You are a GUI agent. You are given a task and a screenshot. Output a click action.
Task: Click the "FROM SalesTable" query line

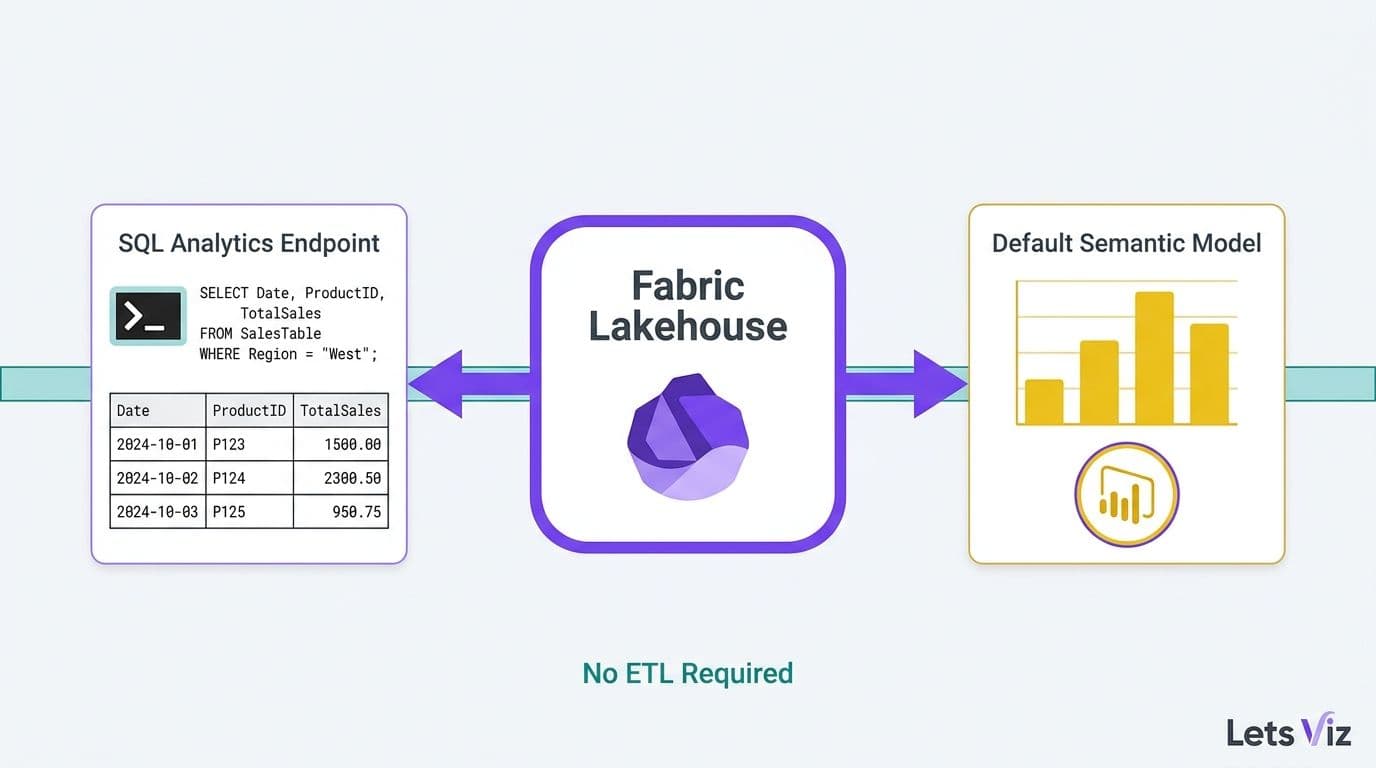coord(260,333)
